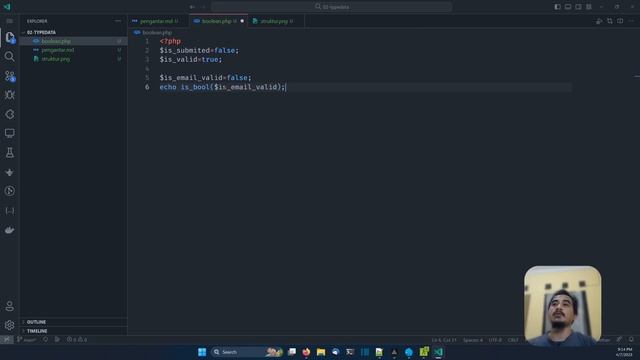Image resolution: width=640 pixels, height=360 pixels.
Task: Open the customize layout icon
Action: click(589, 7)
